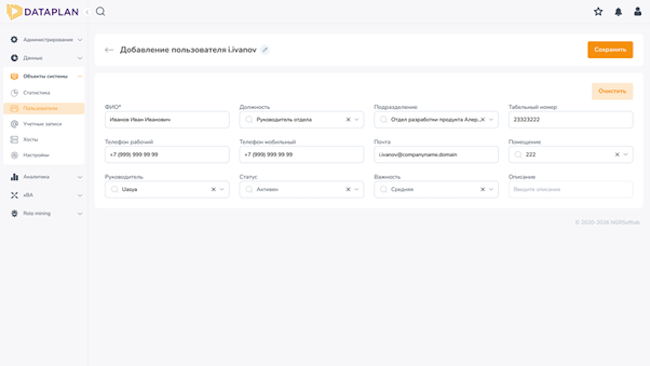This screenshot has width=650, height=366.
Task: Open notifications bell icon
Action: click(618, 12)
